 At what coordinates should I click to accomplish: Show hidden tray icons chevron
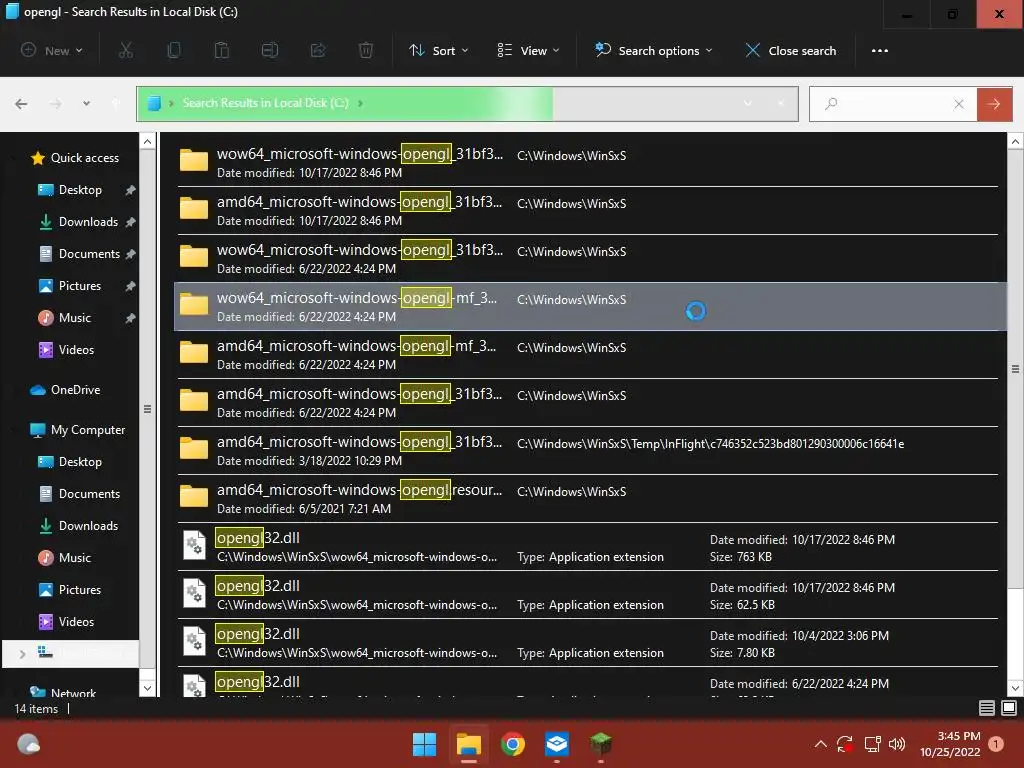coord(821,744)
